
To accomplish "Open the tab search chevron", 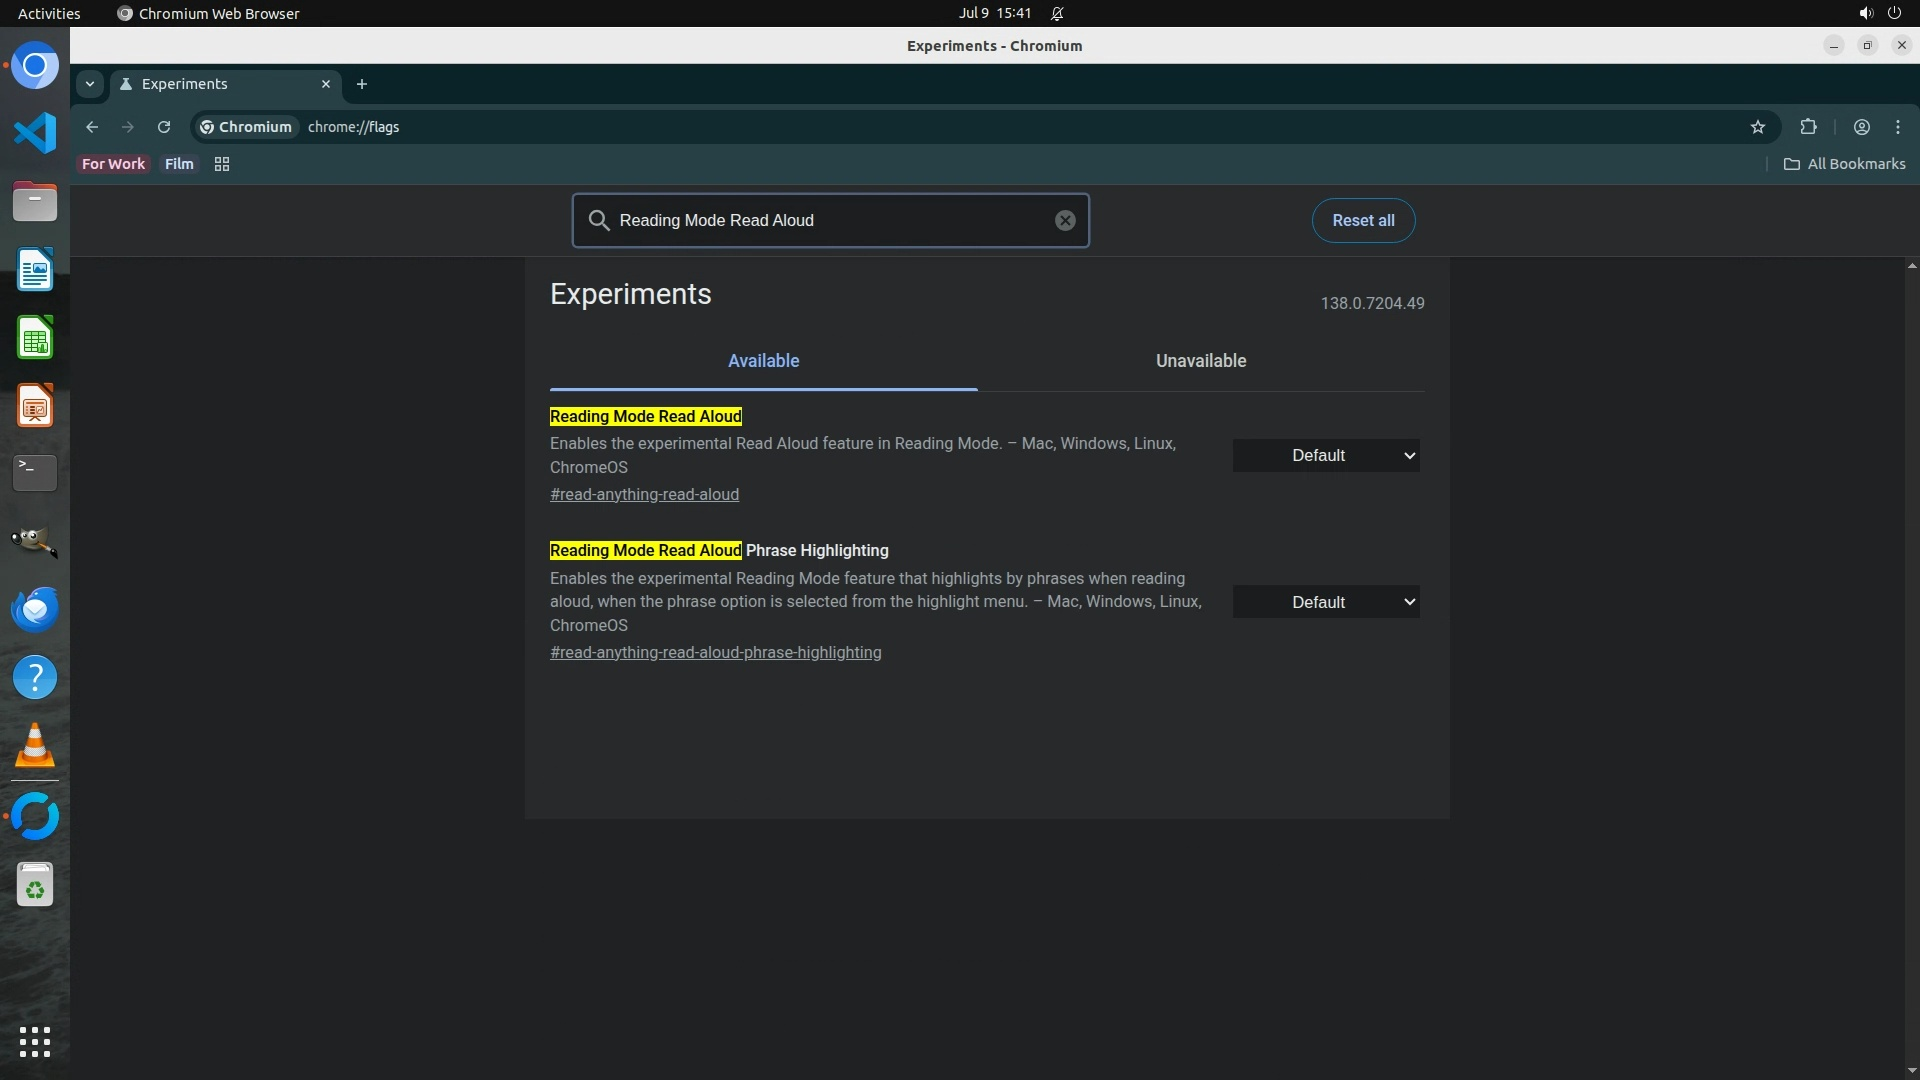I will point(90,84).
